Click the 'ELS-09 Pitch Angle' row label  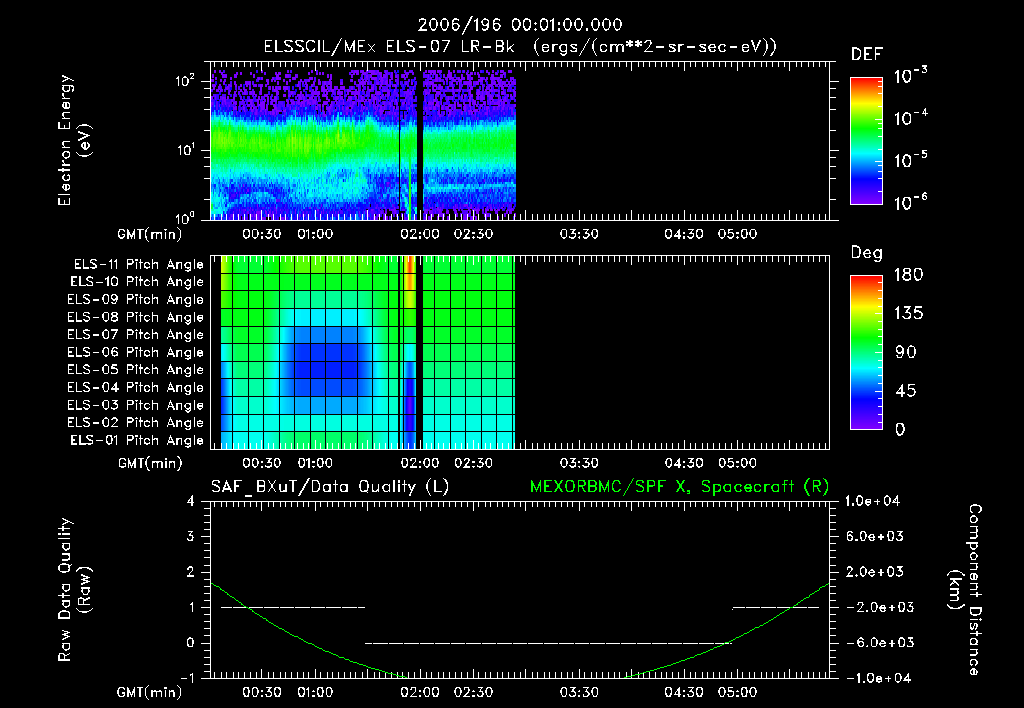[136, 300]
